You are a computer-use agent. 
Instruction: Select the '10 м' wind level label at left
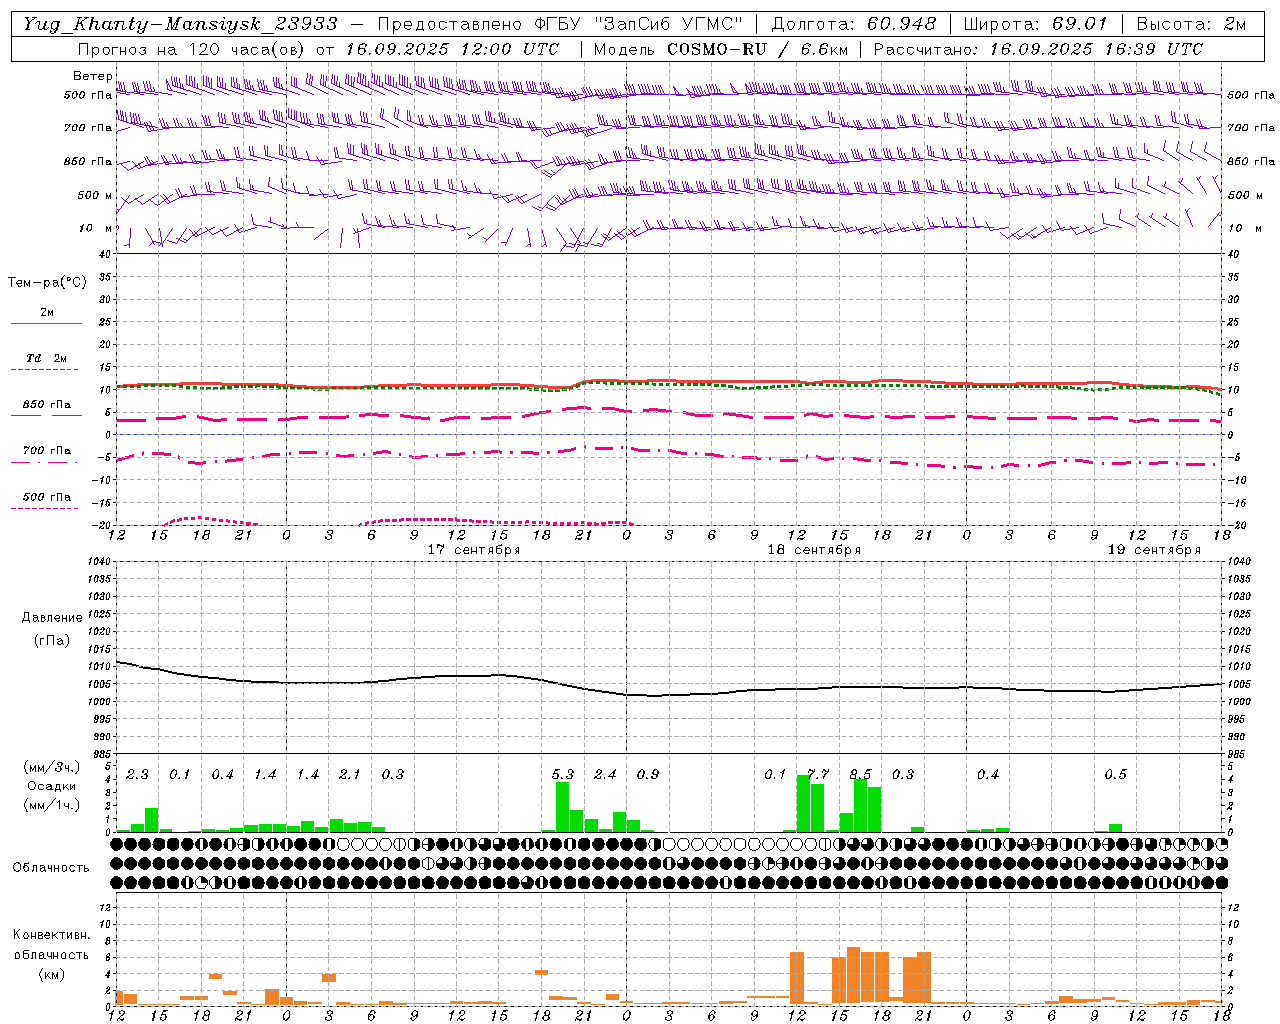pyautogui.click(x=96, y=228)
